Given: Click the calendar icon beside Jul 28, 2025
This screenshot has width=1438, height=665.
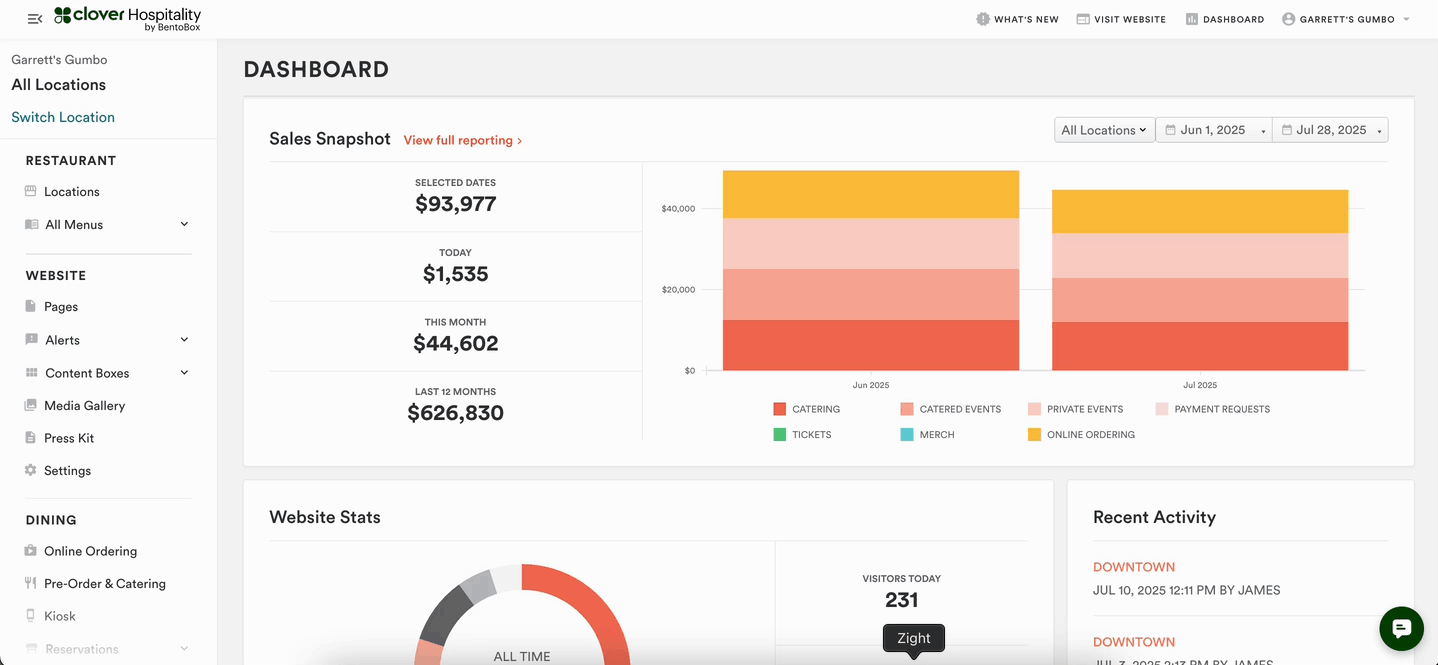Looking at the screenshot, I should click(x=1286, y=130).
